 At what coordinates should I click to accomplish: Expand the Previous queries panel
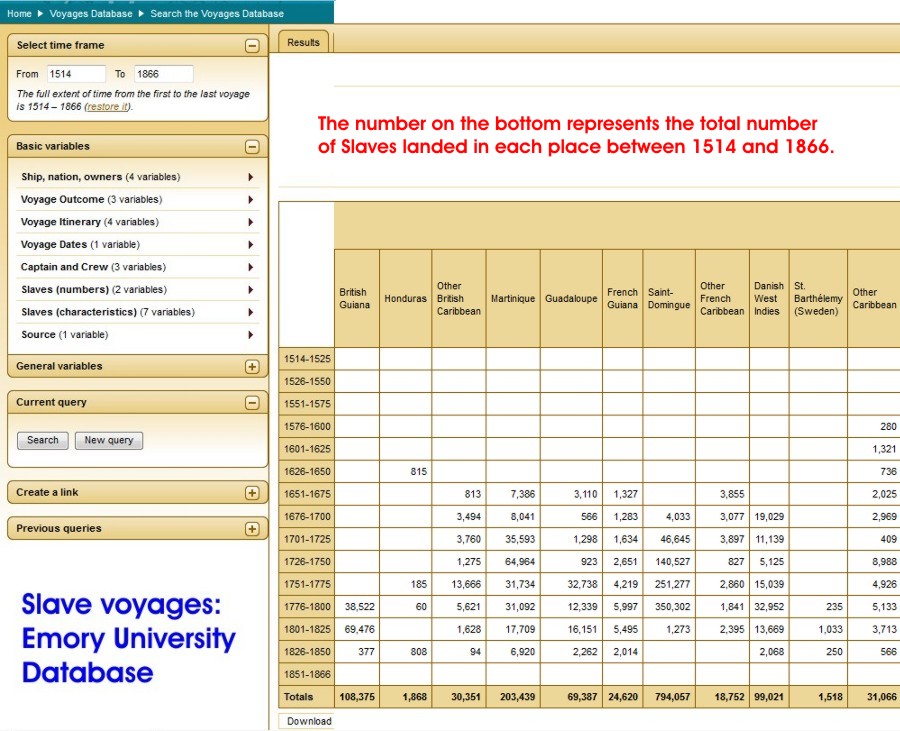pyautogui.click(x=252, y=529)
